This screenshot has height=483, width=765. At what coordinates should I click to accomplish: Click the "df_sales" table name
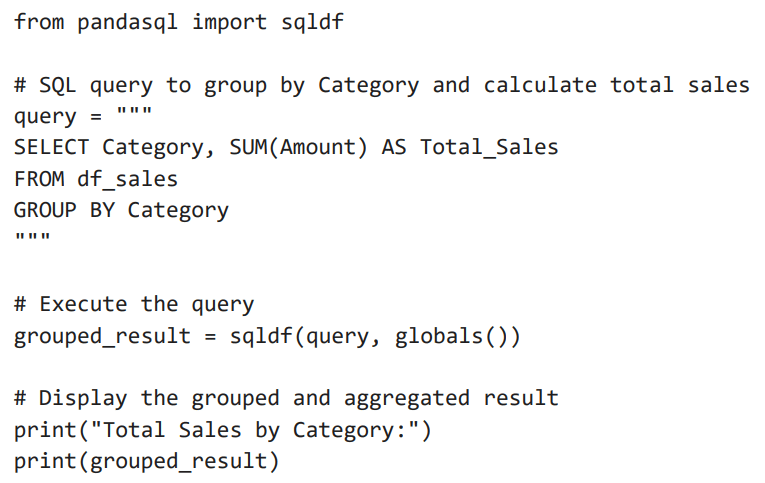click(x=127, y=179)
